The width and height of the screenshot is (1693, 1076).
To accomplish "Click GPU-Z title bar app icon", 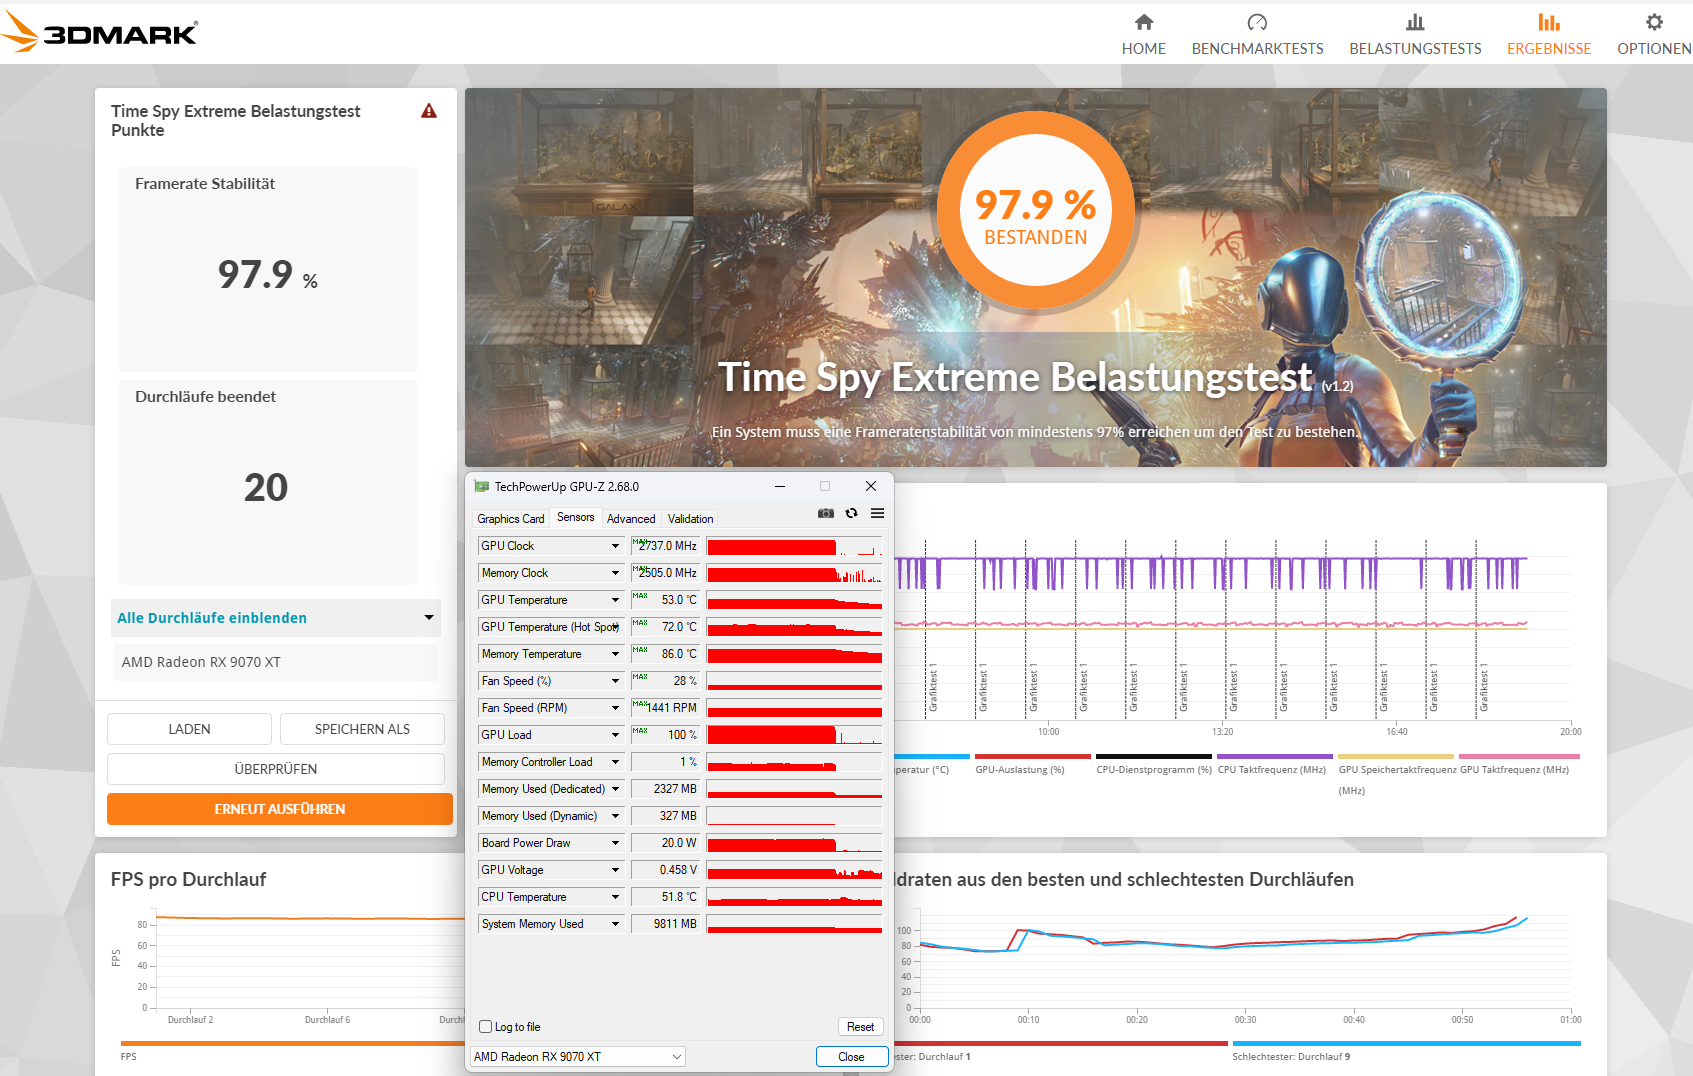I will [x=482, y=487].
